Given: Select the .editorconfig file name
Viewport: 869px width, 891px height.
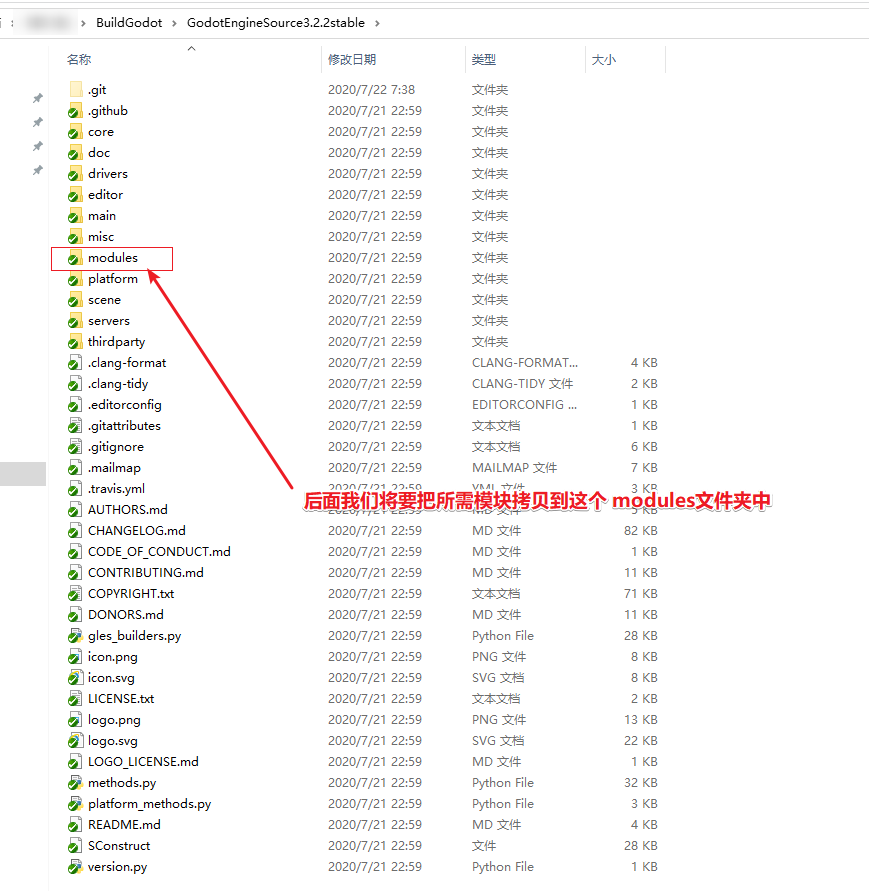Looking at the screenshot, I should pyautogui.click(x=124, y=405).
